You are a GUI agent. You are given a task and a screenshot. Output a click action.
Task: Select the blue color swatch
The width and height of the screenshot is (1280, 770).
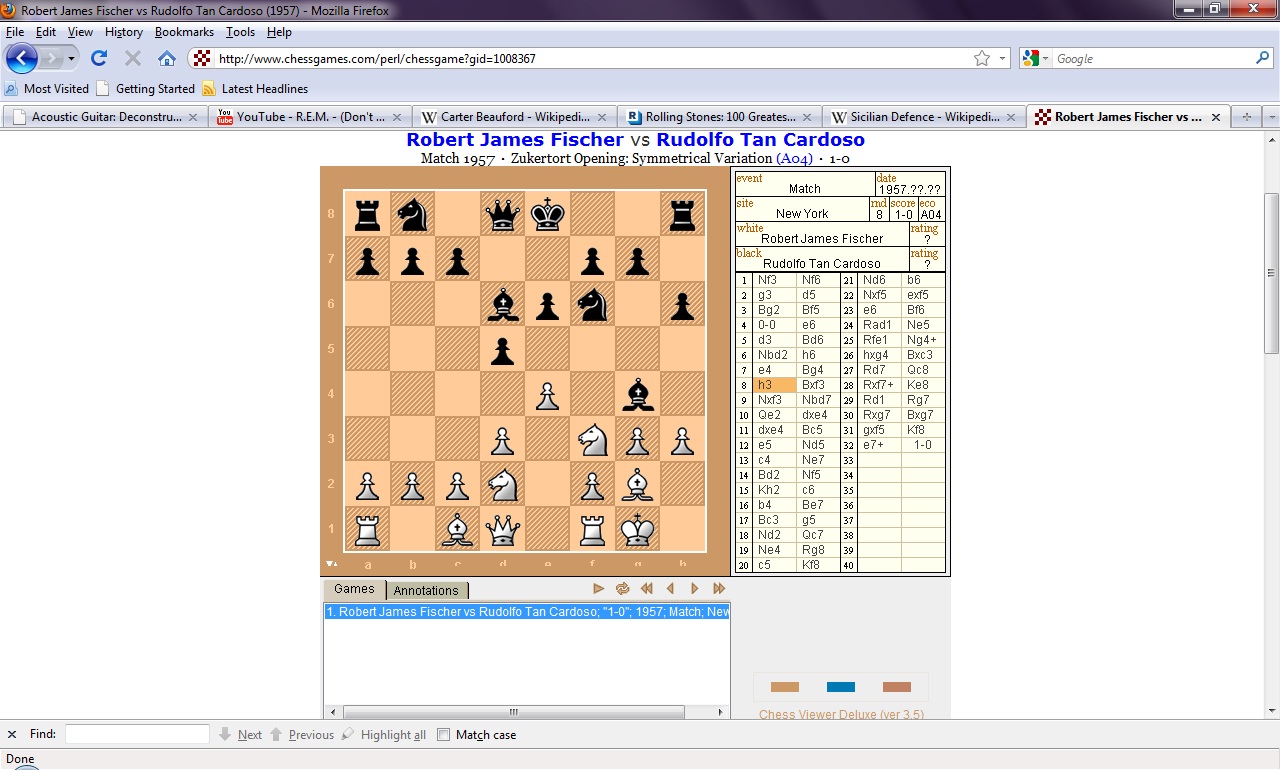pos(841,687)
